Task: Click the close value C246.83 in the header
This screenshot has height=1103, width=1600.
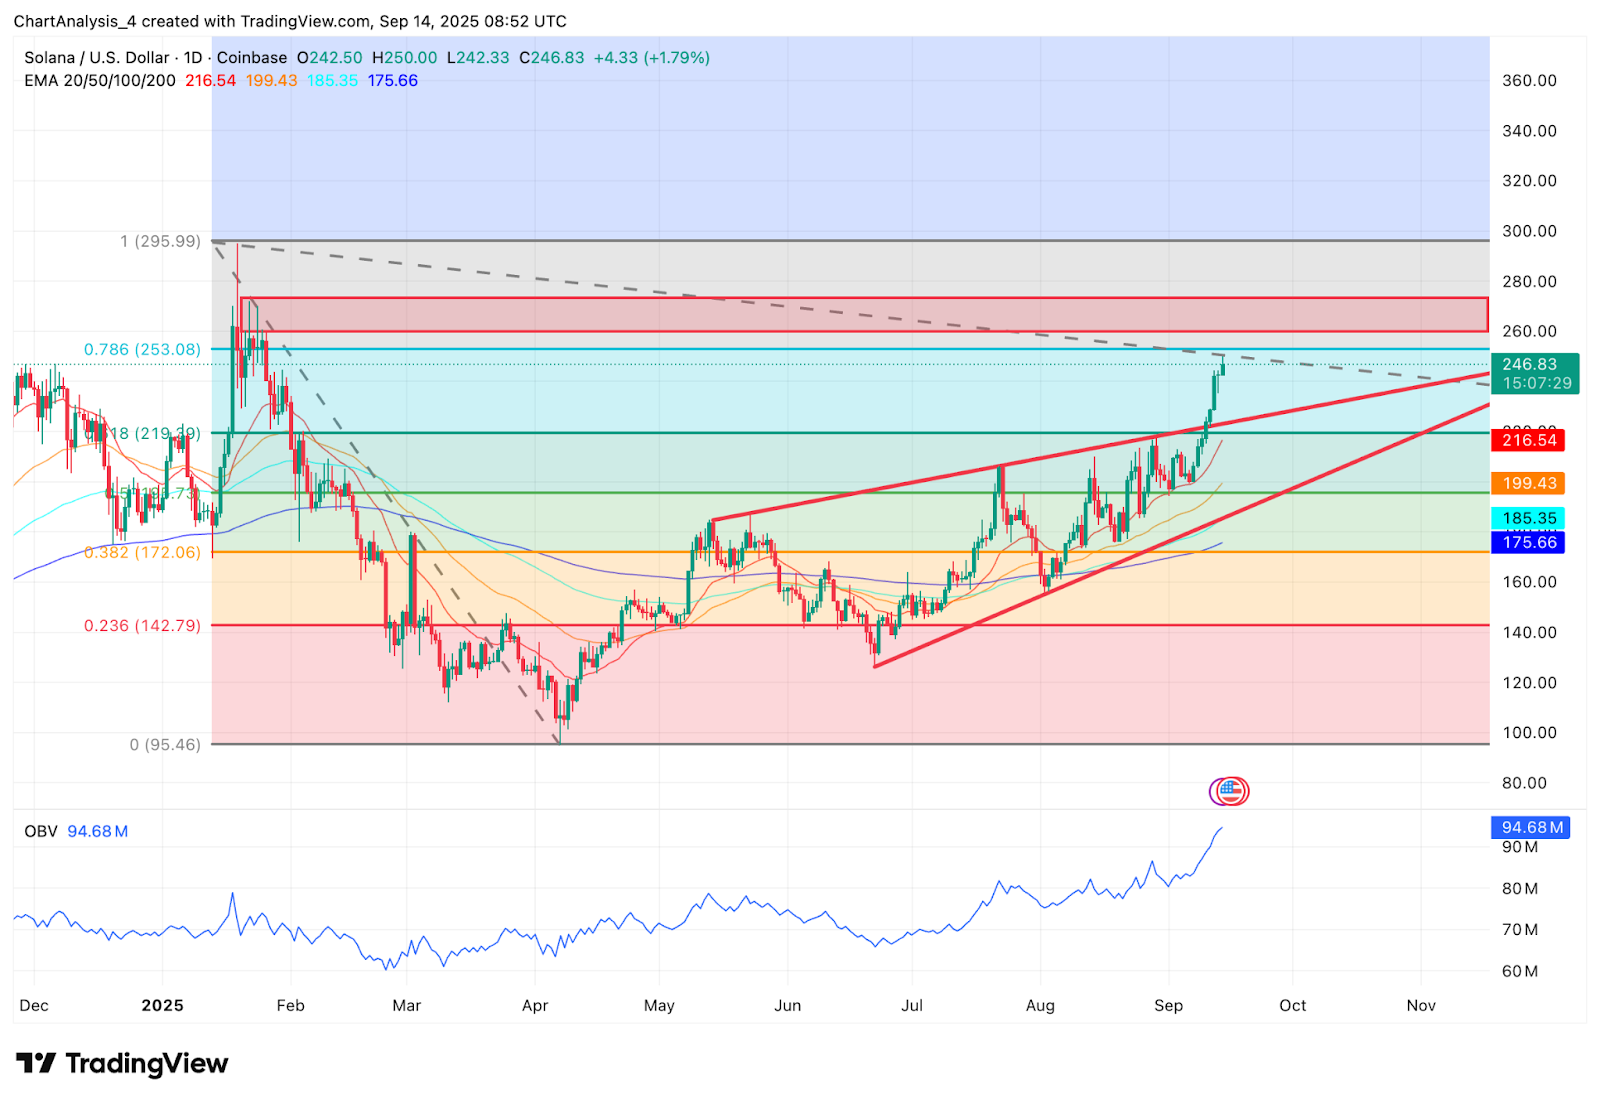Action: [x=552, y=58]
